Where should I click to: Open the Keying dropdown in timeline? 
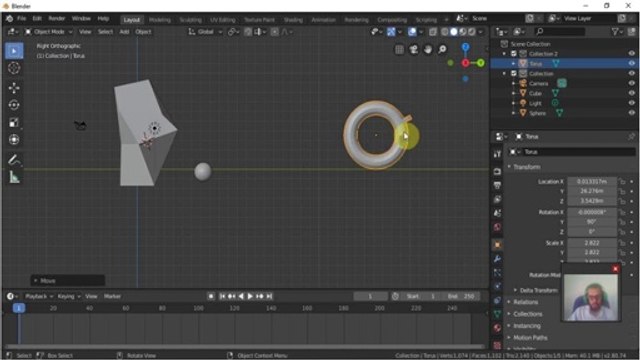point(69,296)
